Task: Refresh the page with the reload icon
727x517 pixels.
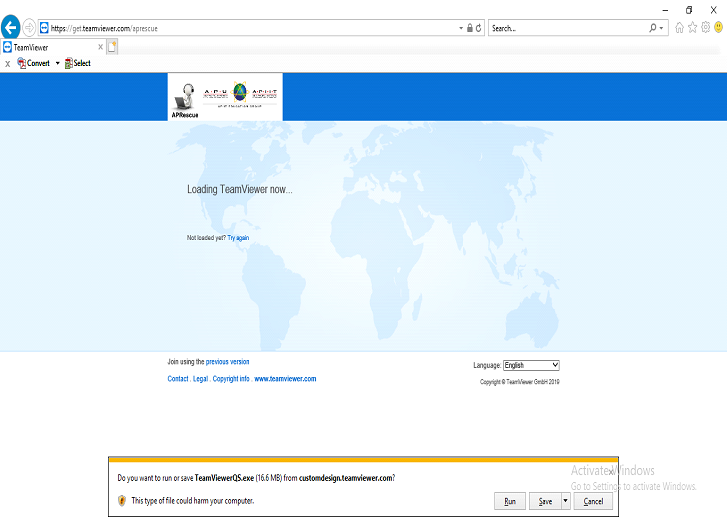Action: (x=478, y=28)
